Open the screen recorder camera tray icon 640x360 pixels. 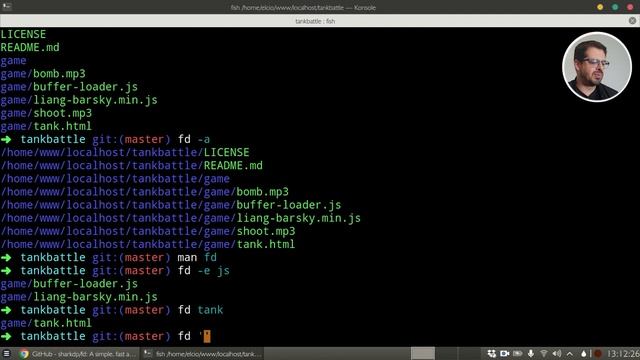point(504,353)
